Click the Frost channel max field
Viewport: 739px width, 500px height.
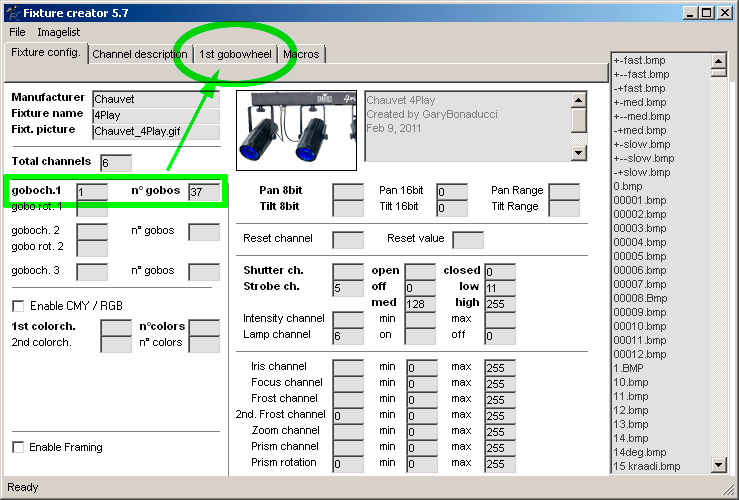coord(500,400)
